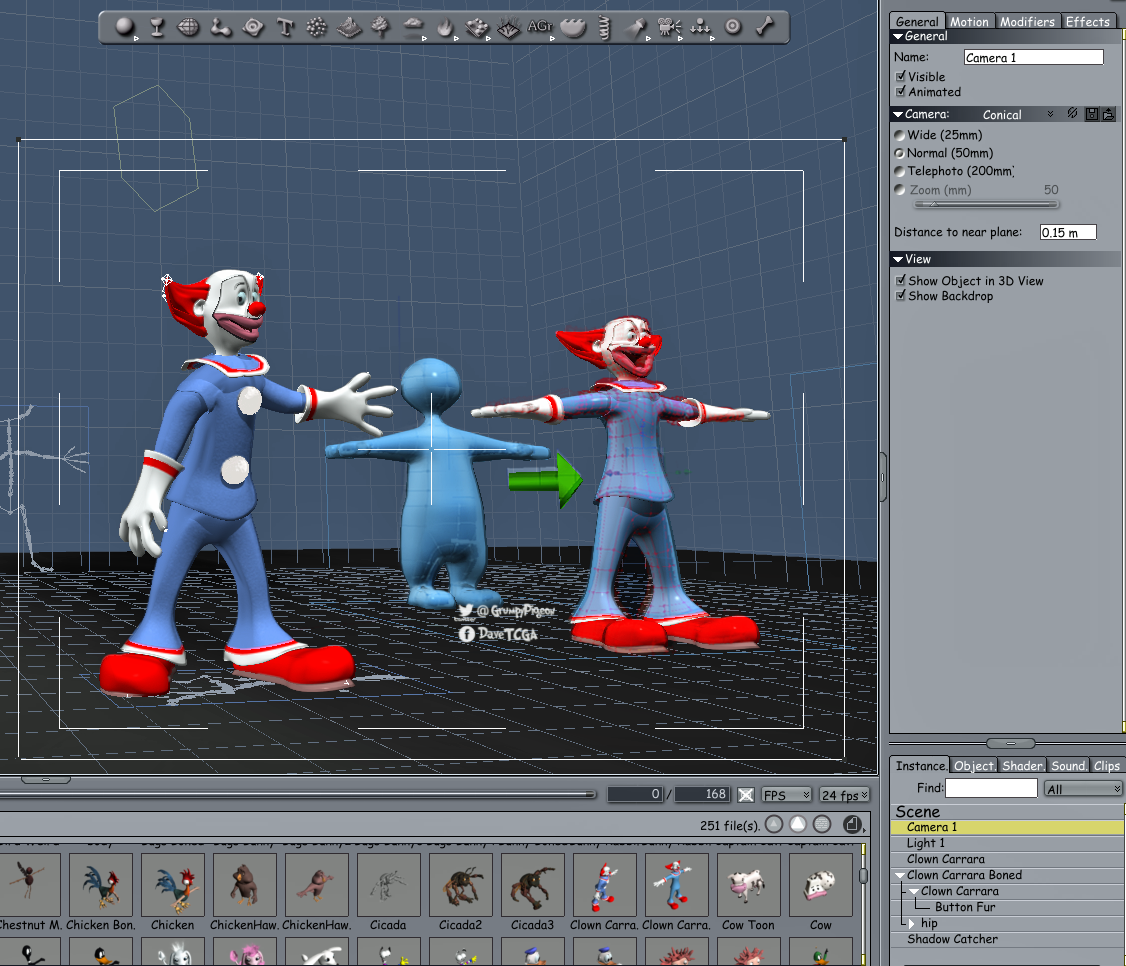
Task: Collapse the General section triangle
Action: point(898,36)
